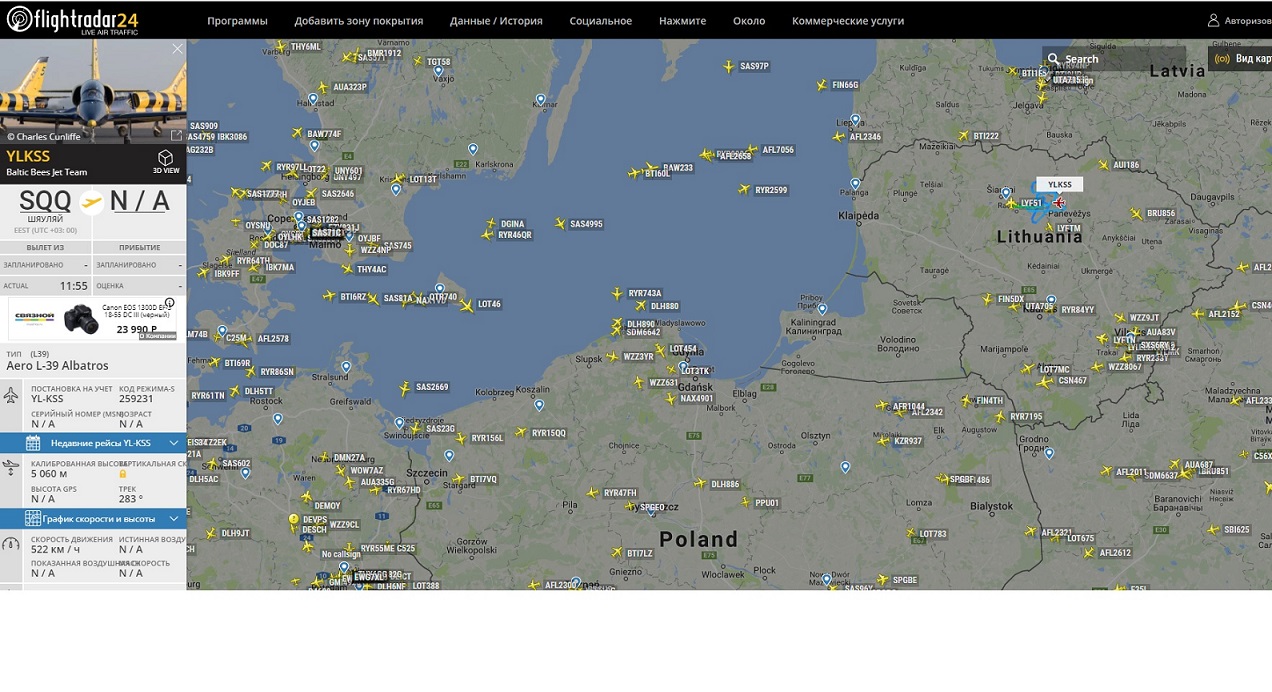Viewport: 1272px width, 692px height.
Task: Click the LOT46 plane marker
Action: [x=466, y=305]
